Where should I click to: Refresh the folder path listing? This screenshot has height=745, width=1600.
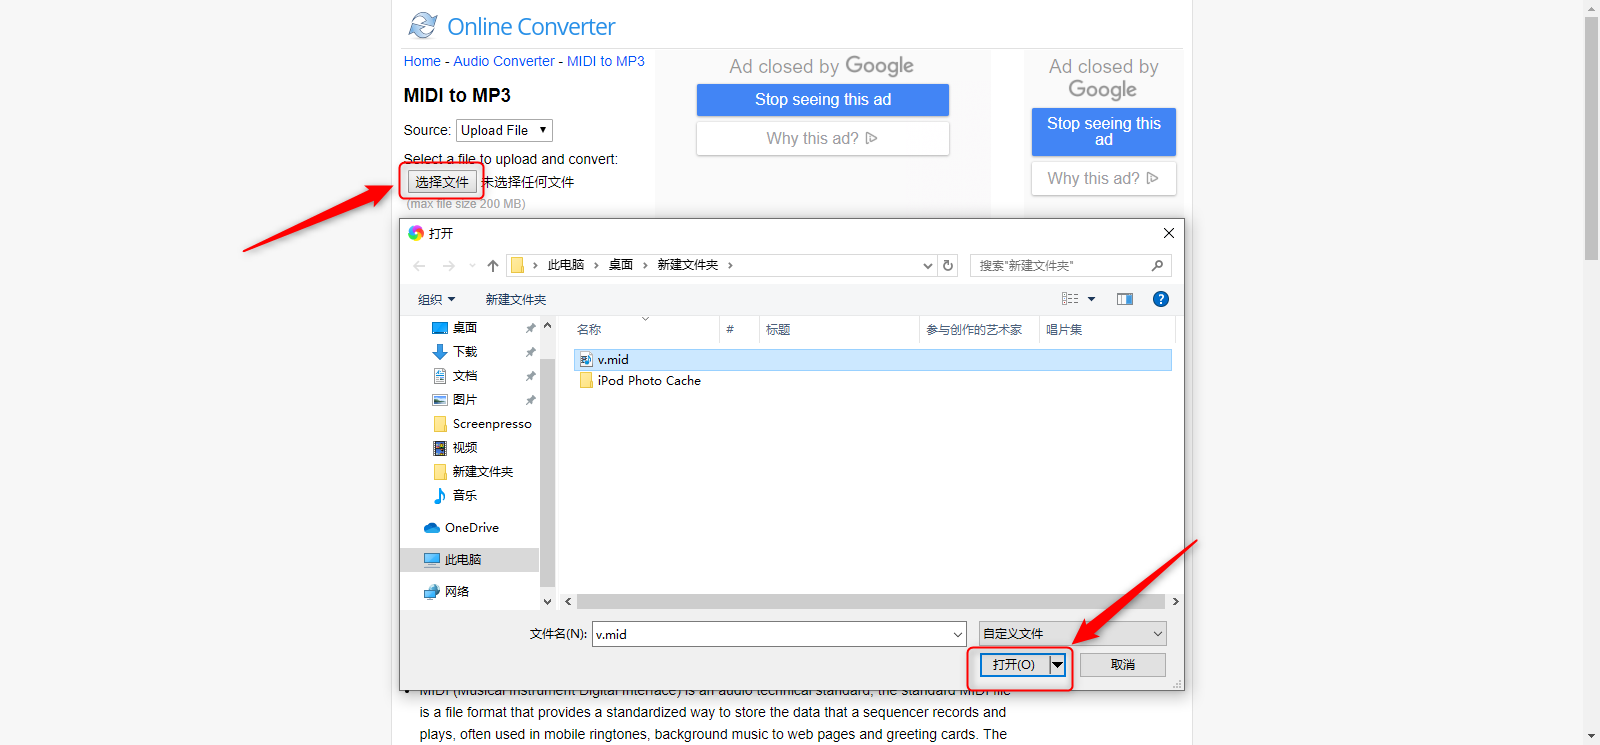coord(948,265)
